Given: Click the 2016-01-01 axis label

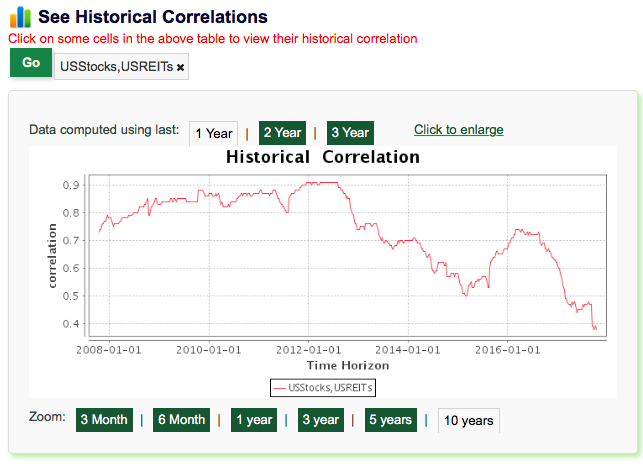Looking at the screenshot, I should (x=508, y=350).
